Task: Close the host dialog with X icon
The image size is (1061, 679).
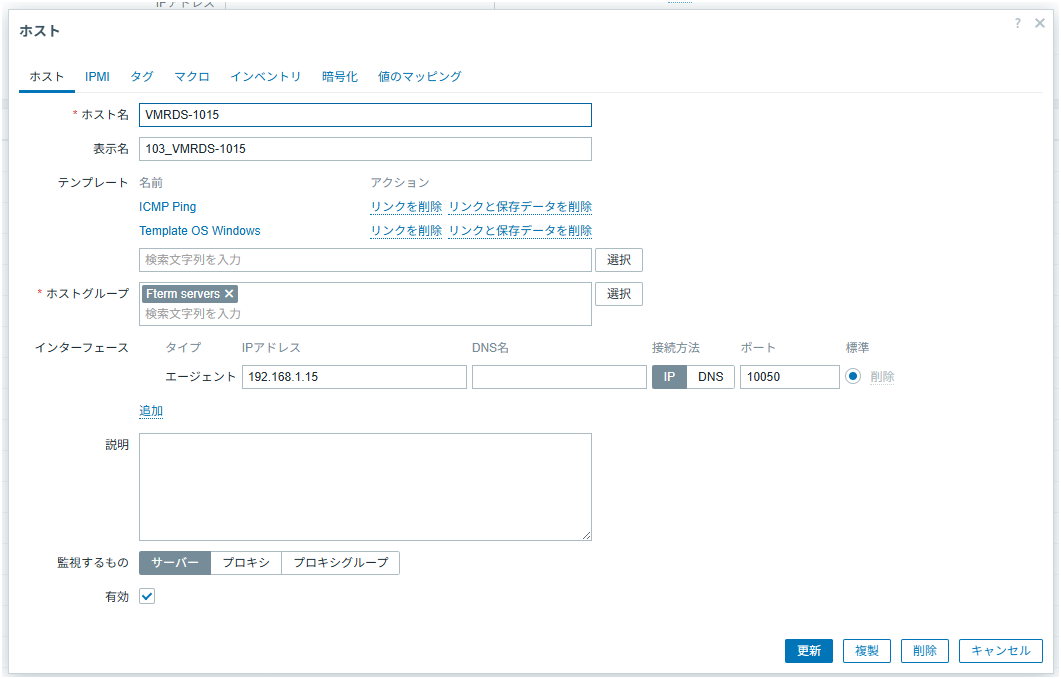Action: tap(1040, 23)
